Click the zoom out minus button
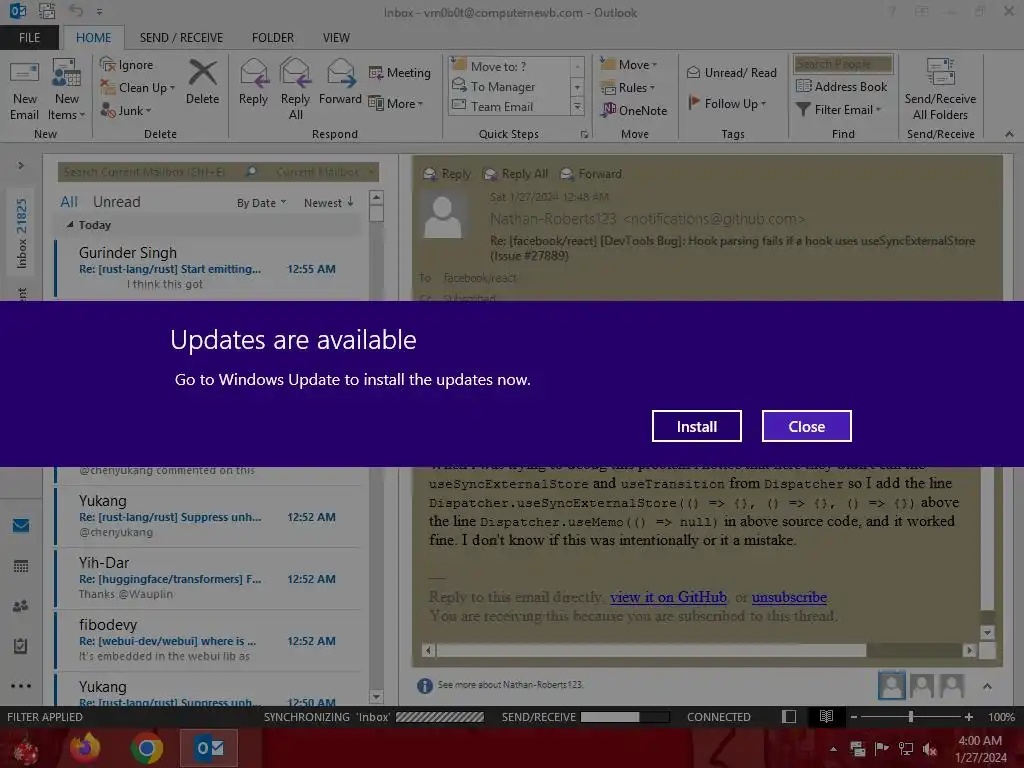1024x768 pixels. pyautogui.click(x=854, y=716)
